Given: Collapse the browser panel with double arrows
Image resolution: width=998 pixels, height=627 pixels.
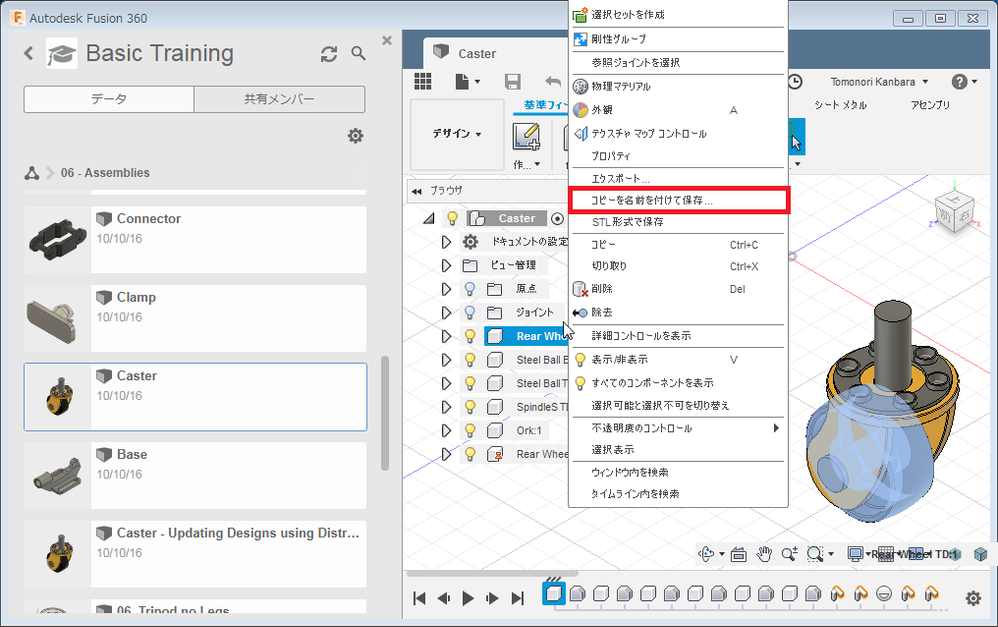Looking at the screenshot, I should pos(417,191).
